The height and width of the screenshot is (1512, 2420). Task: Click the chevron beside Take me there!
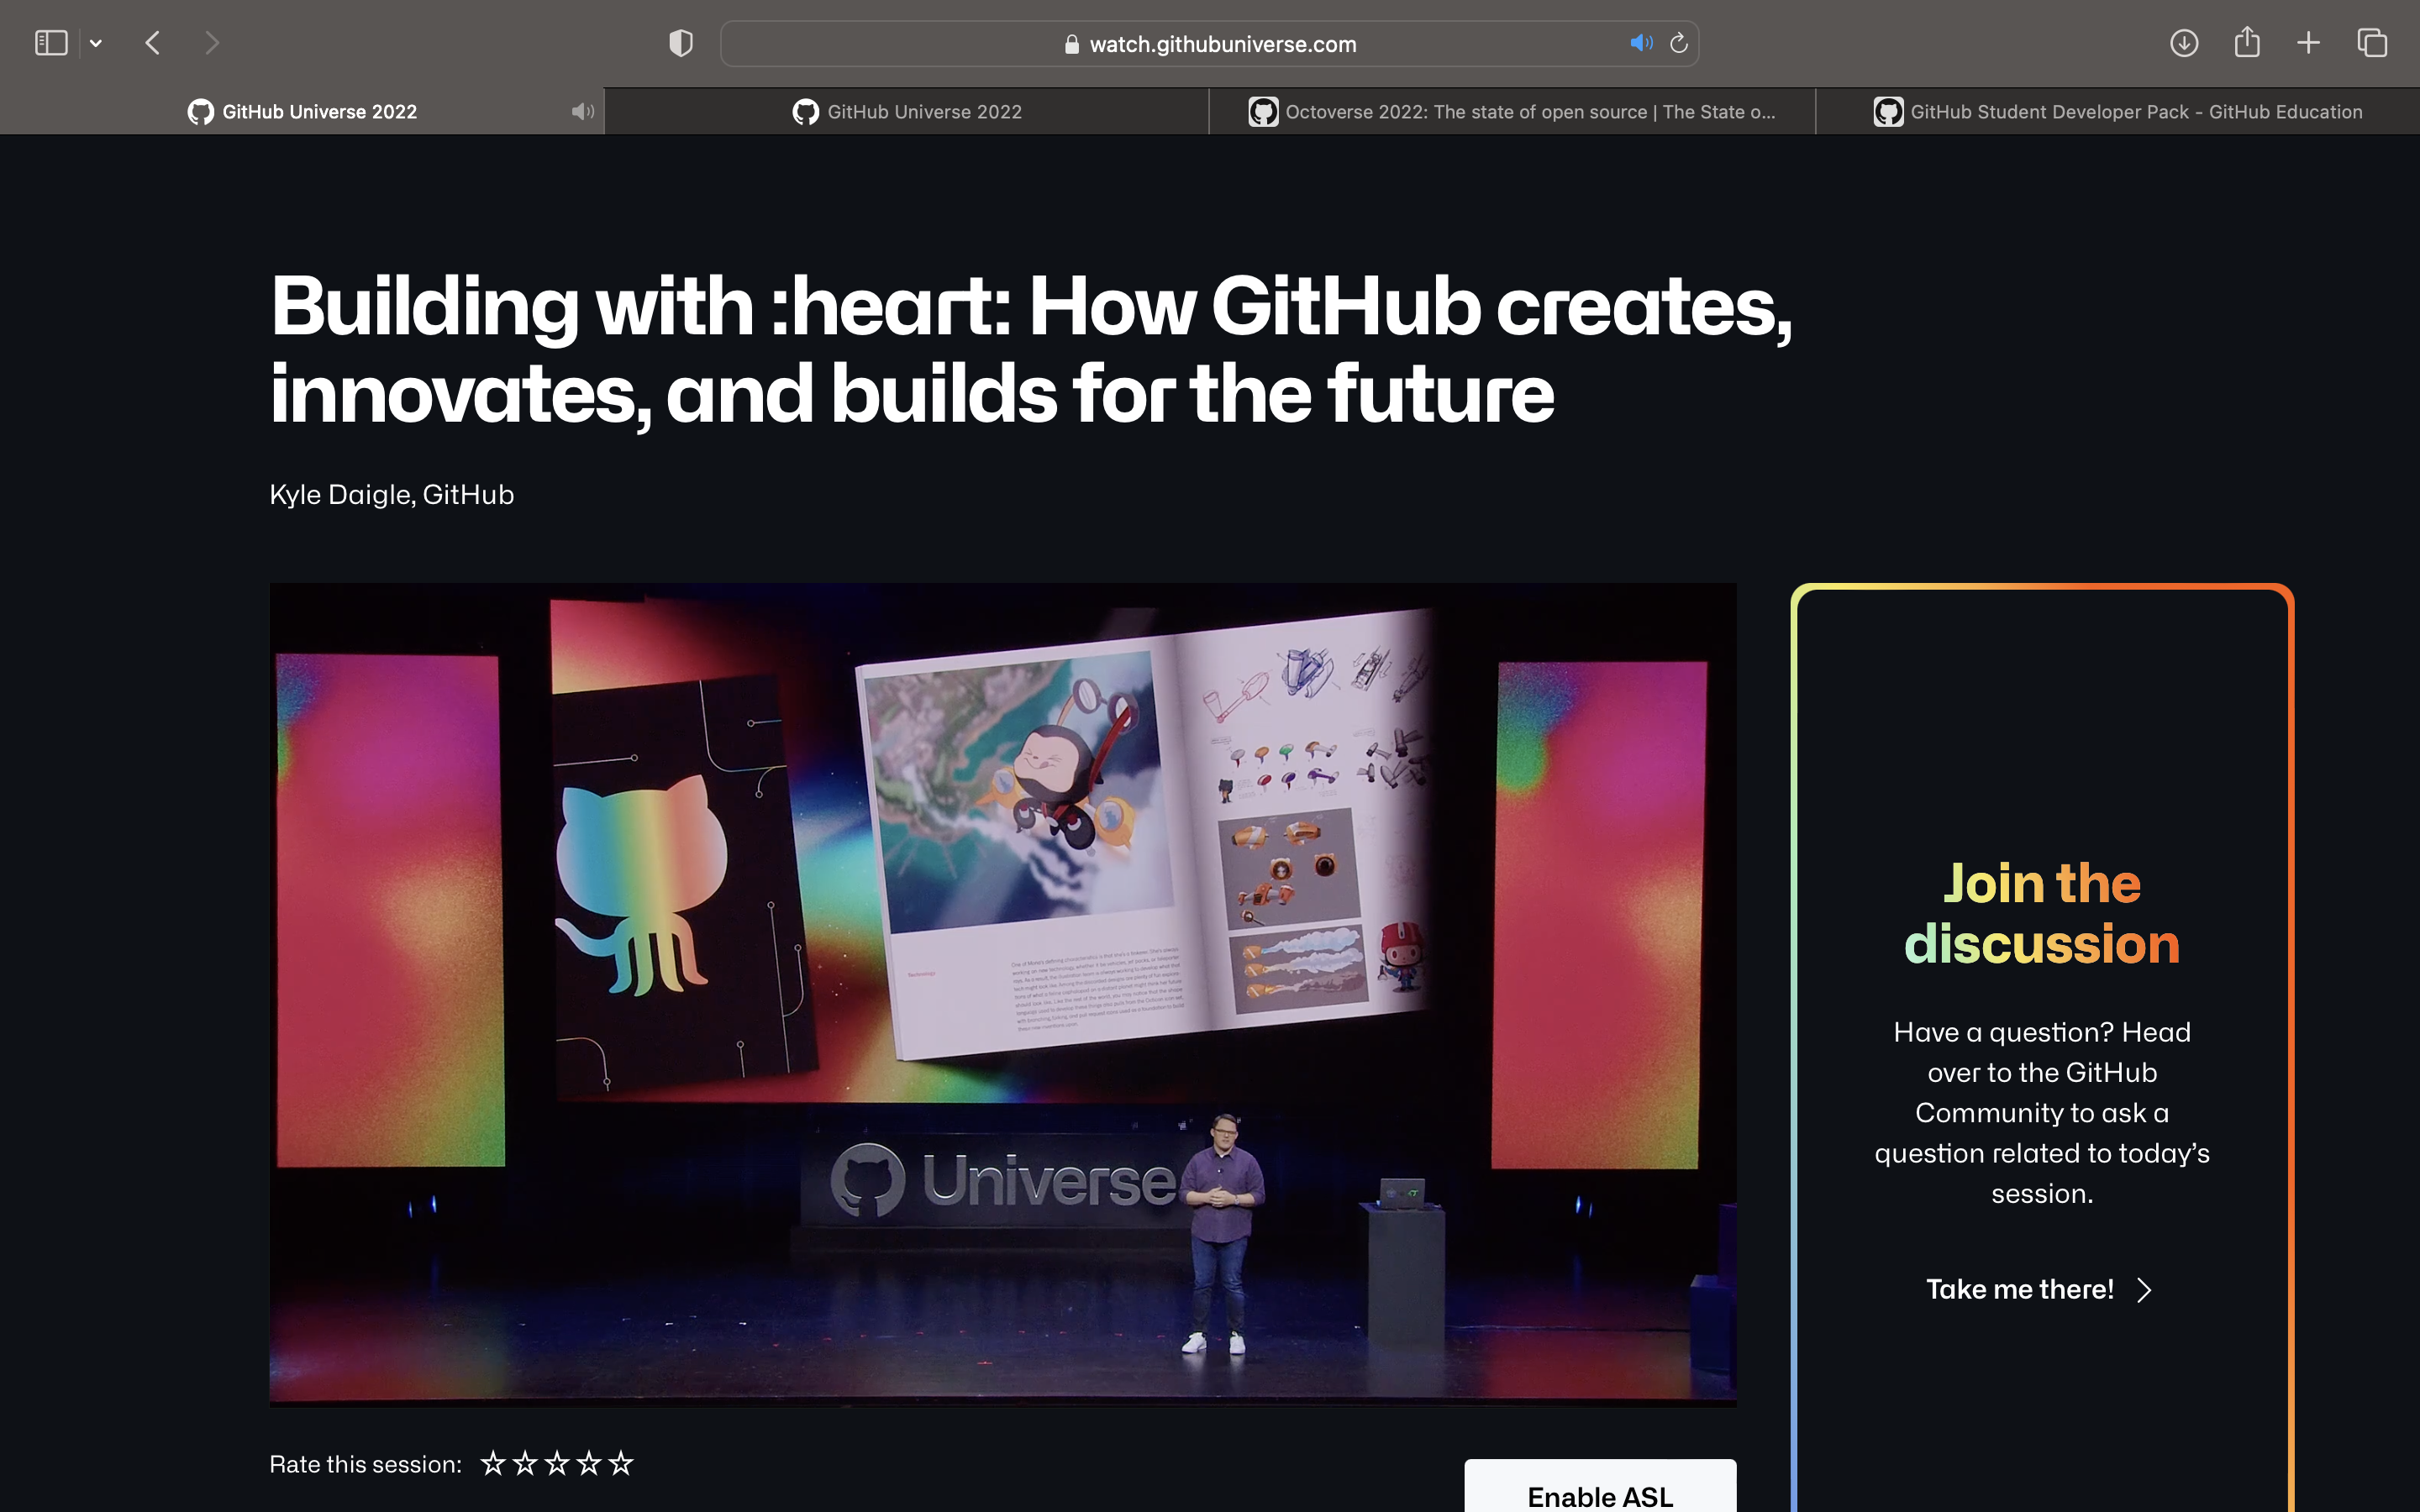tap(2143, 1290)
